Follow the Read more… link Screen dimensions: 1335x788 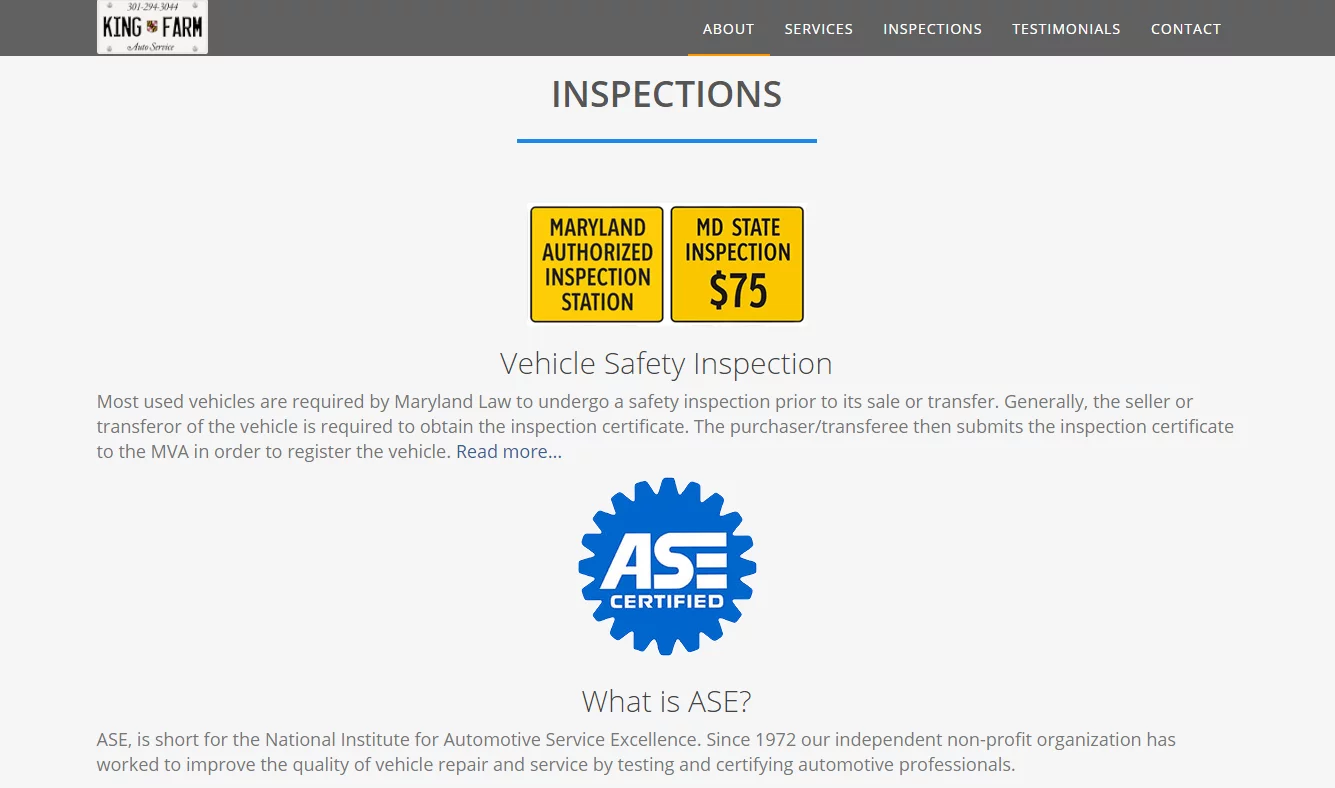[x=509, y=452]
